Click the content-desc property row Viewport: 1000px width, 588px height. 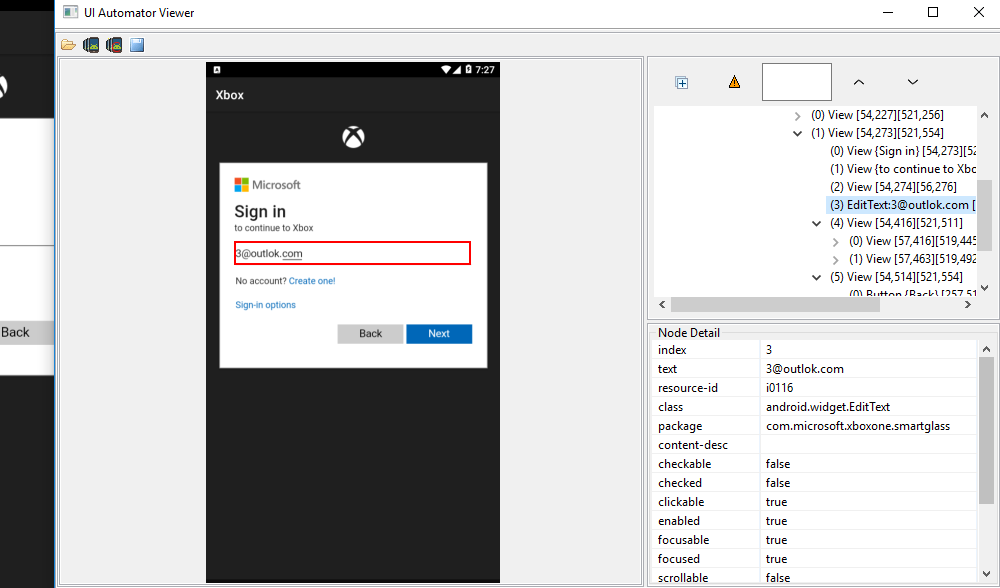point(815,445)
